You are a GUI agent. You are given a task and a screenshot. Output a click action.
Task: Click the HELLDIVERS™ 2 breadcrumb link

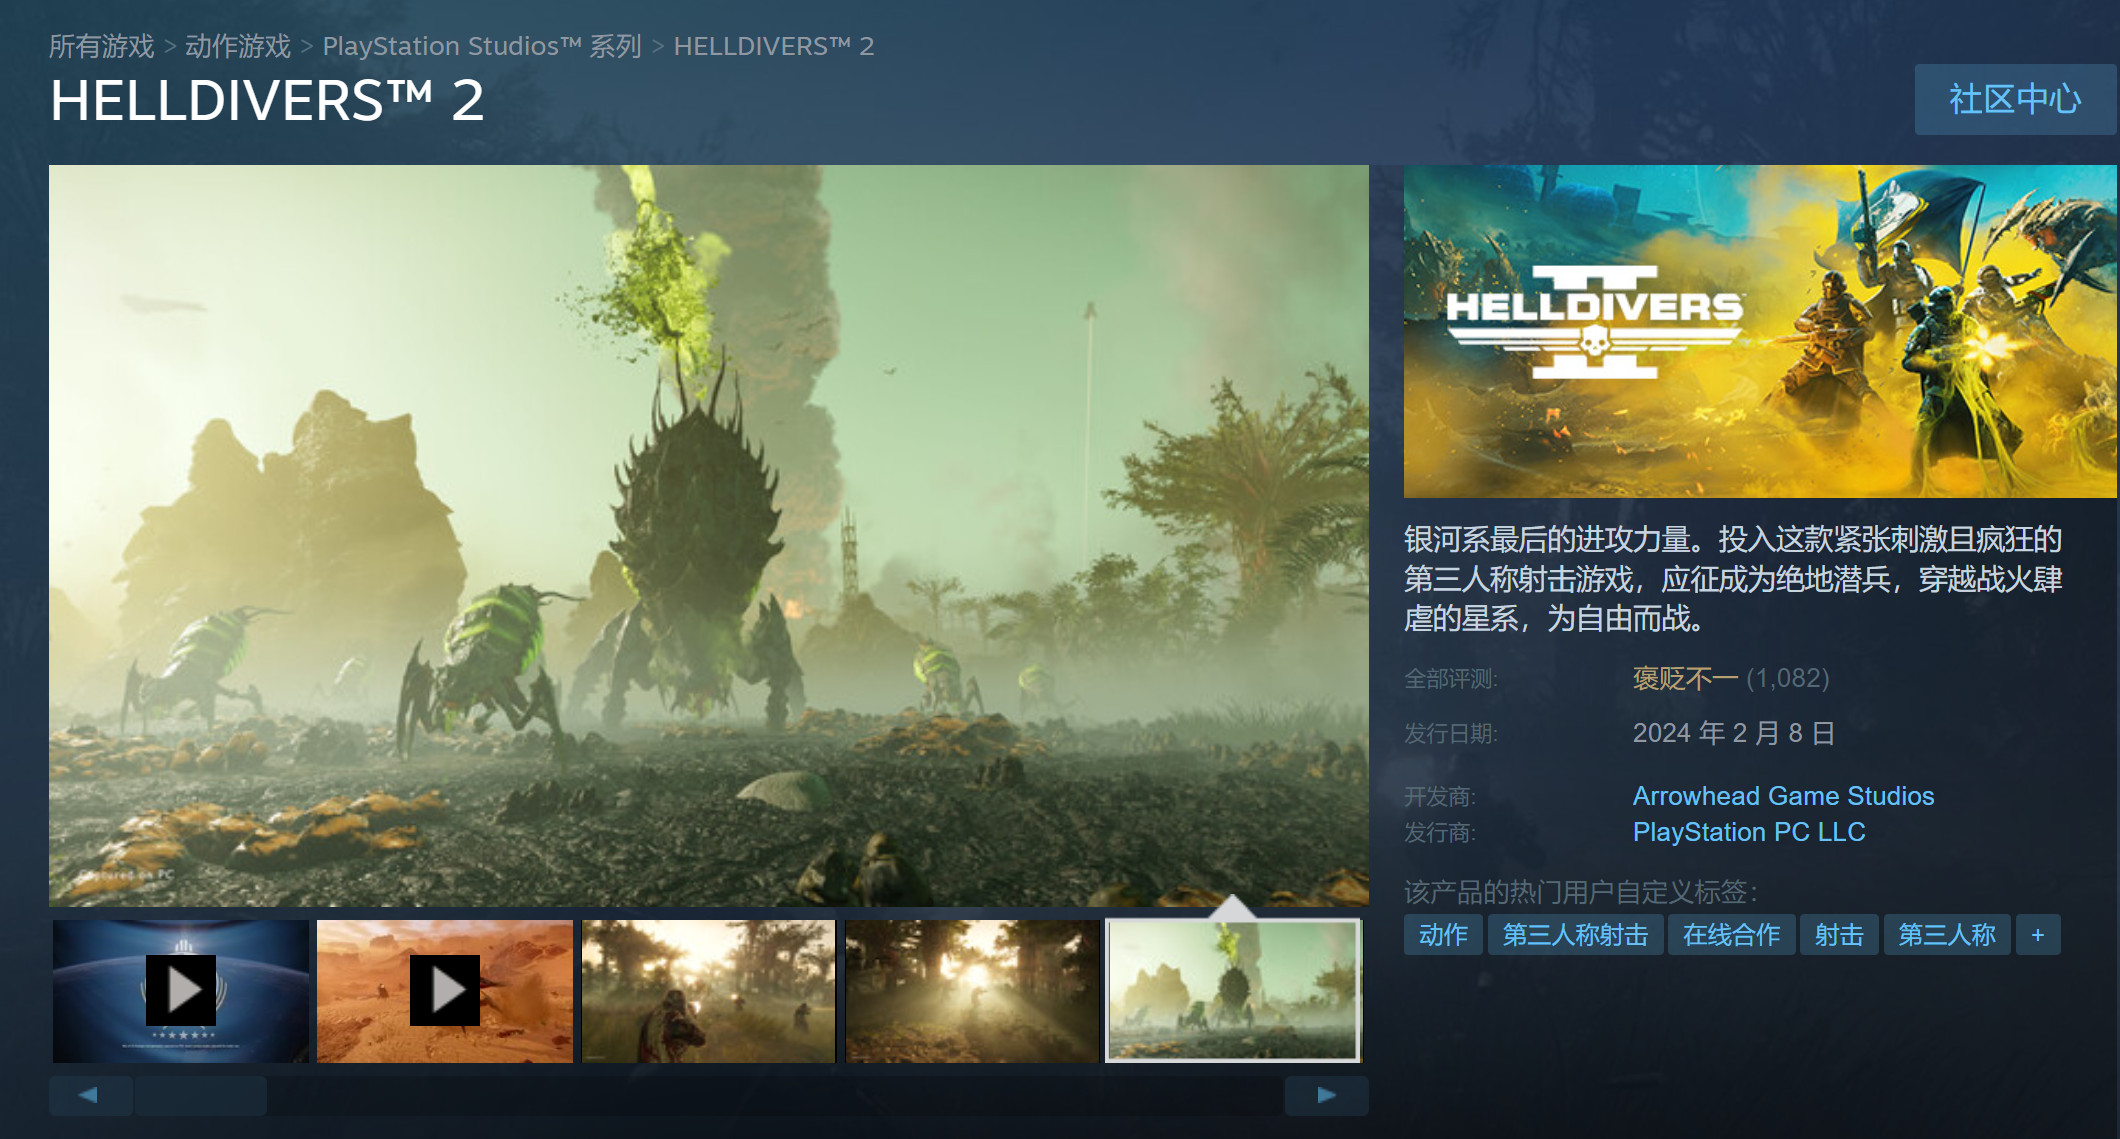(x=774, y=46)
